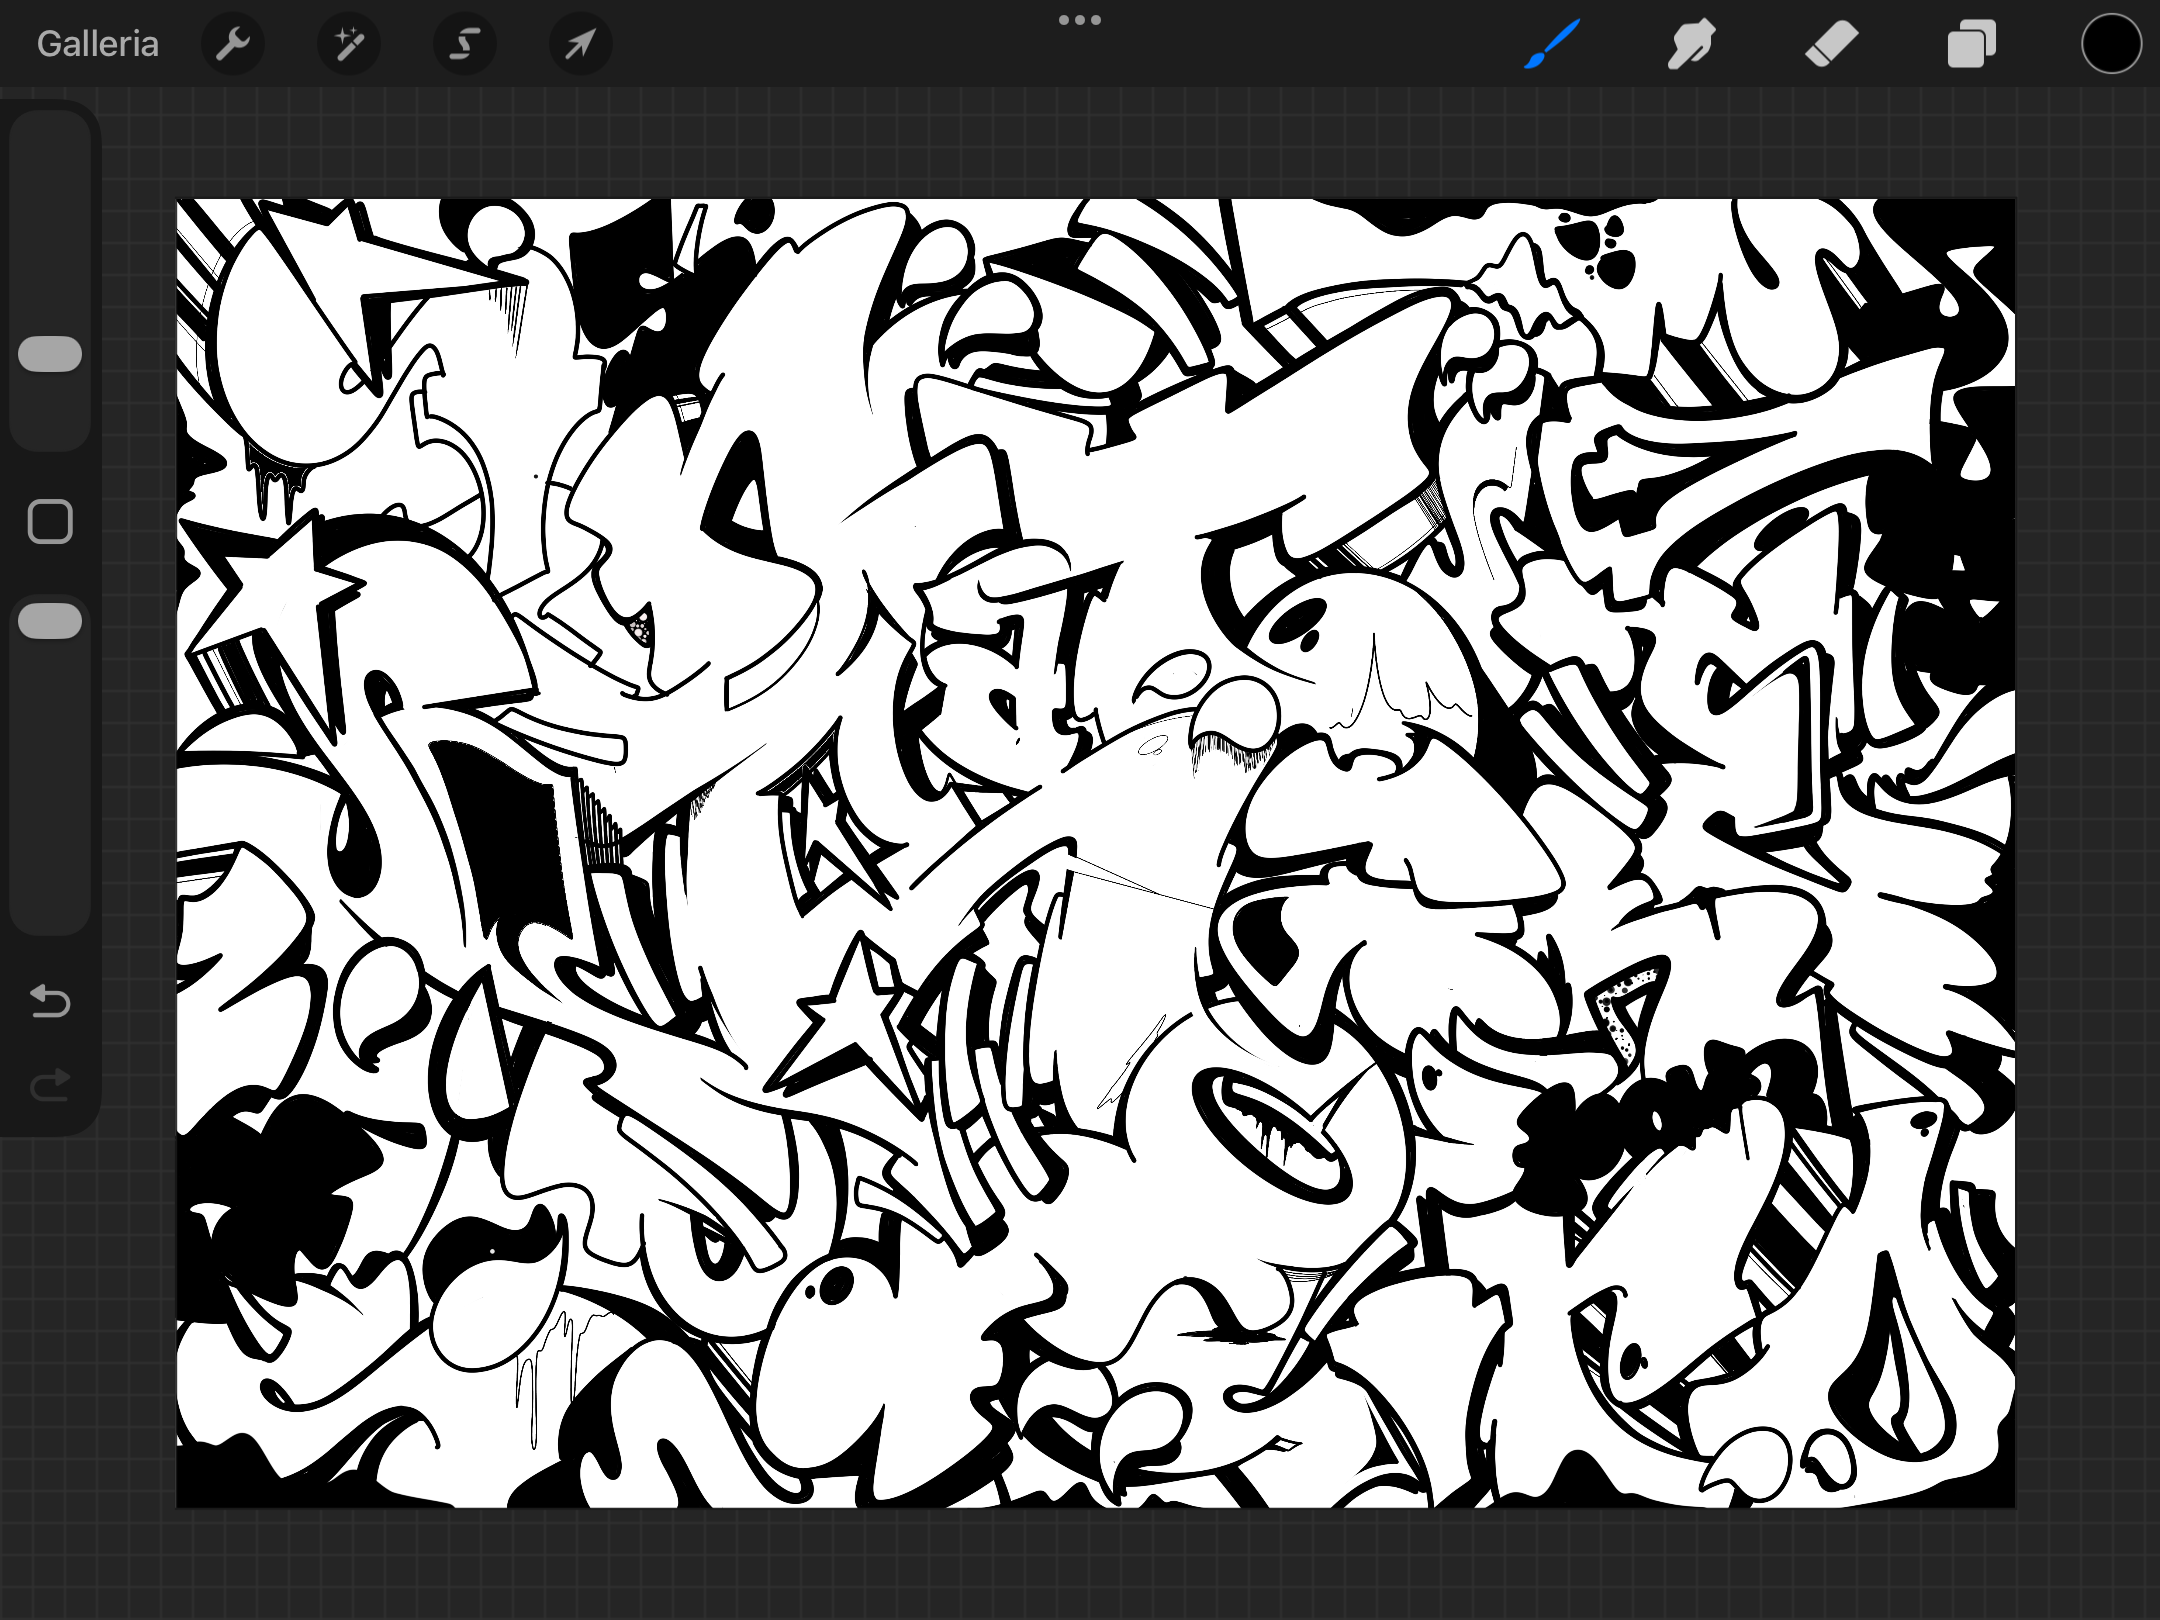Return to the Galleria view
This screenshot has height=1620, width=2160.
tap(97, 44)
